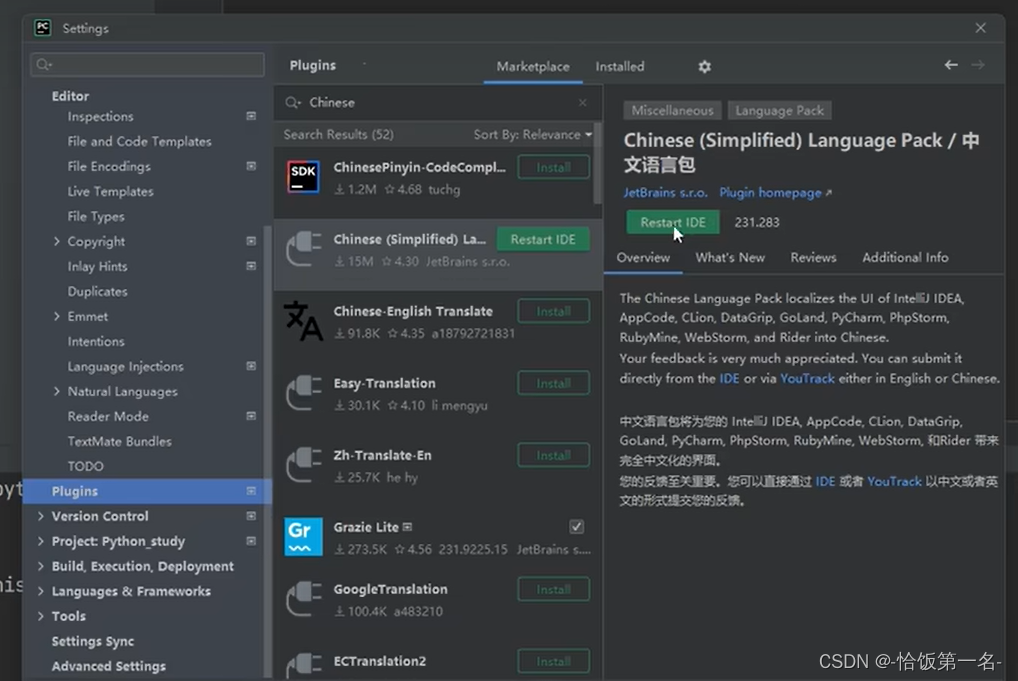1018x681 pixels.
Task: Click the plugins settings gear icon
Action: tap(704, 66)
